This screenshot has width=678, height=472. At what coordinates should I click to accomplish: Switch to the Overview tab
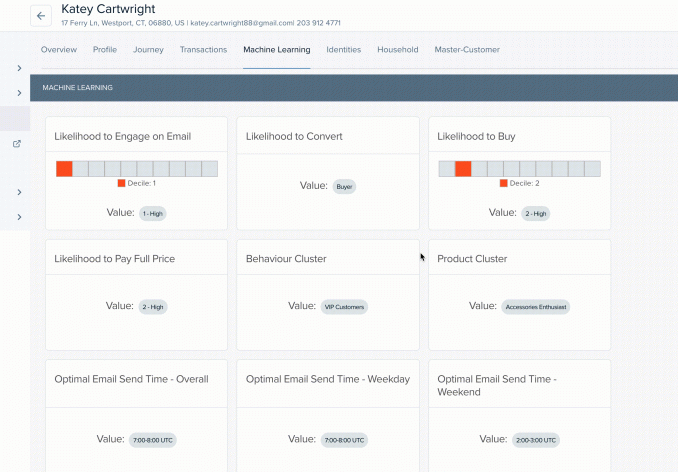[59, 50]
